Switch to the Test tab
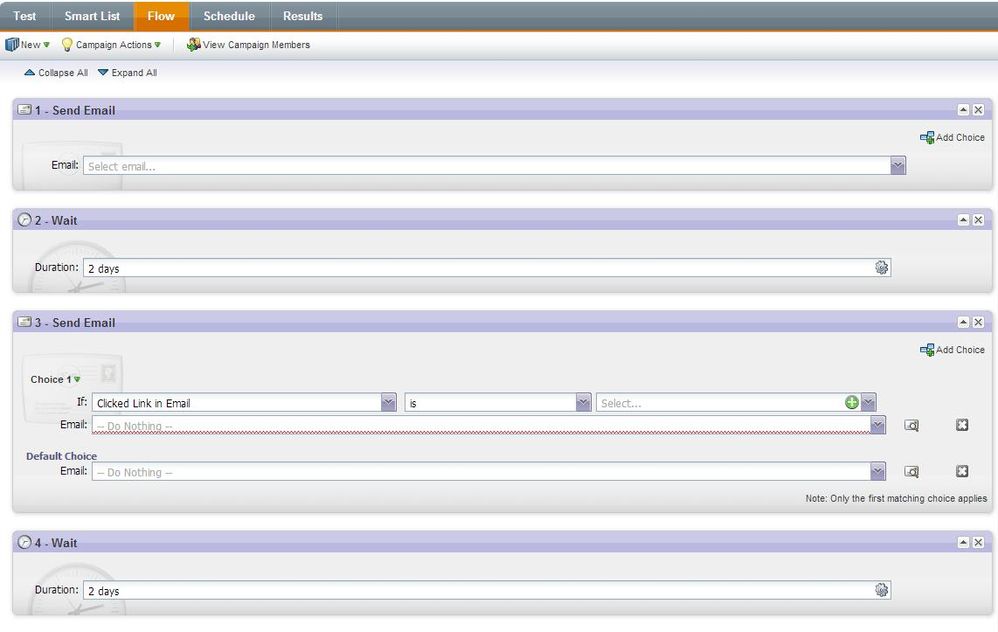The image size is (998, 632). [25, 16]
